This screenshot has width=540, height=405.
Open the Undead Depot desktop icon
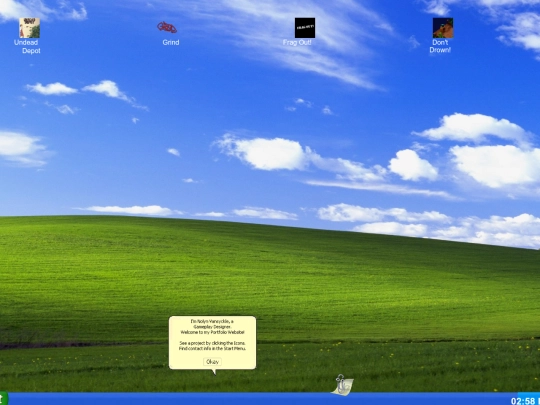[29, 28]
